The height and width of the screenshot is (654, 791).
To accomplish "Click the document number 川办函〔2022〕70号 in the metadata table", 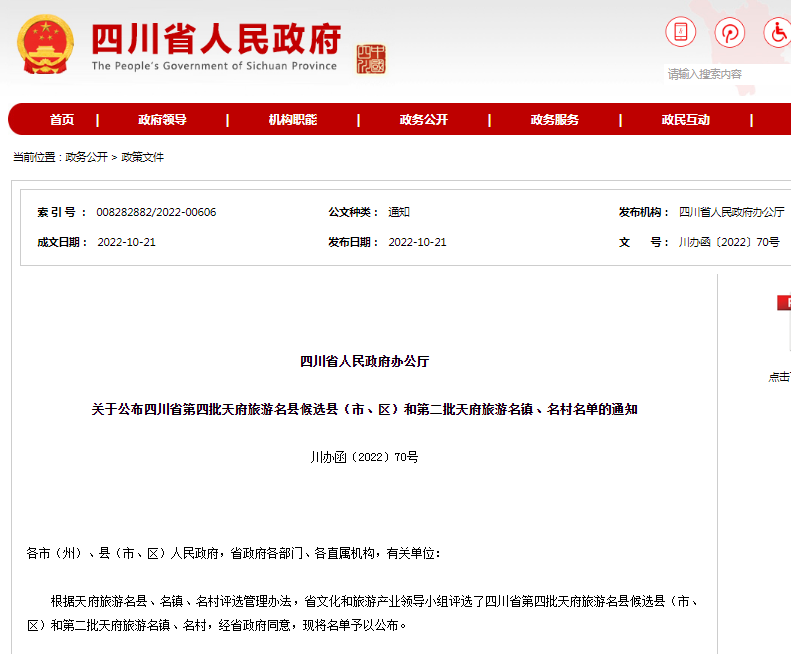I will [x=728, y=242].
